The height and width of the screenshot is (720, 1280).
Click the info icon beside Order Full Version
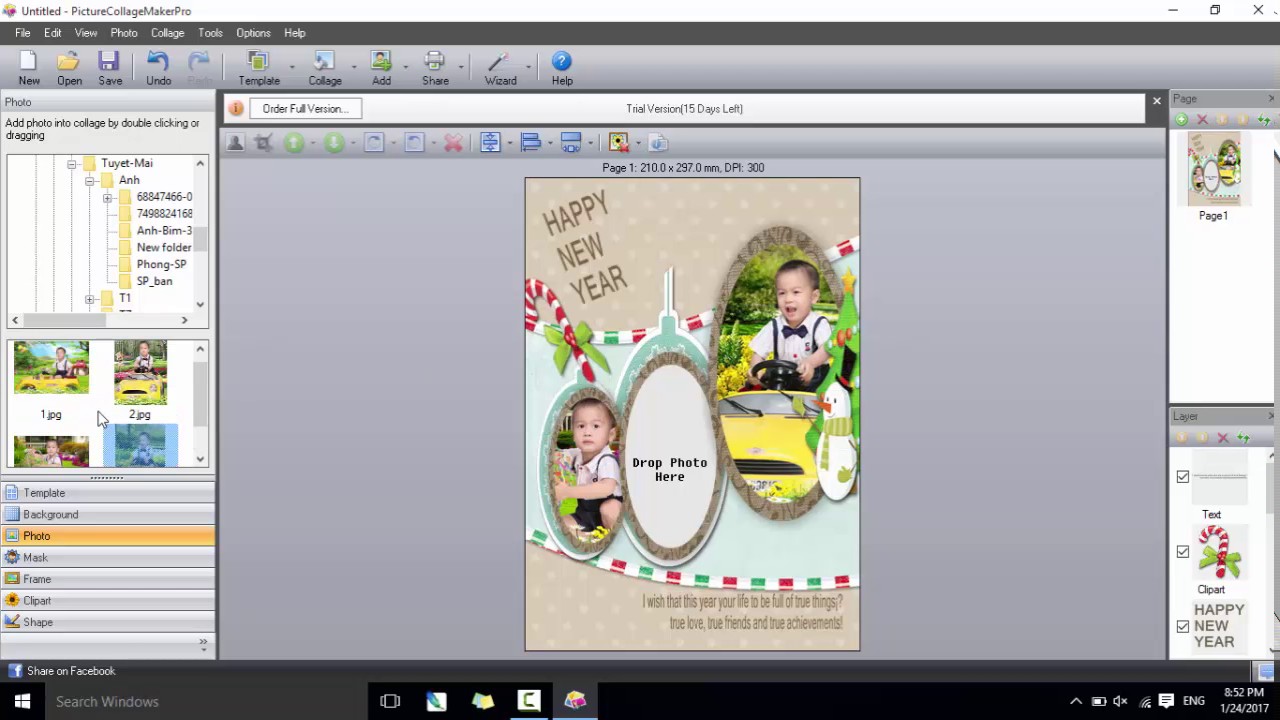coord(236,108)
